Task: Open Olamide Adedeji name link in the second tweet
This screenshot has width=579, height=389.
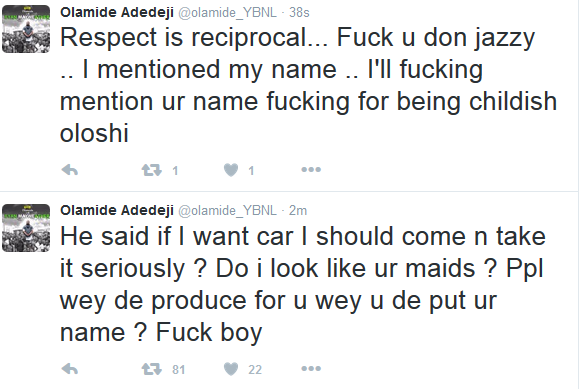Action: 117,211
